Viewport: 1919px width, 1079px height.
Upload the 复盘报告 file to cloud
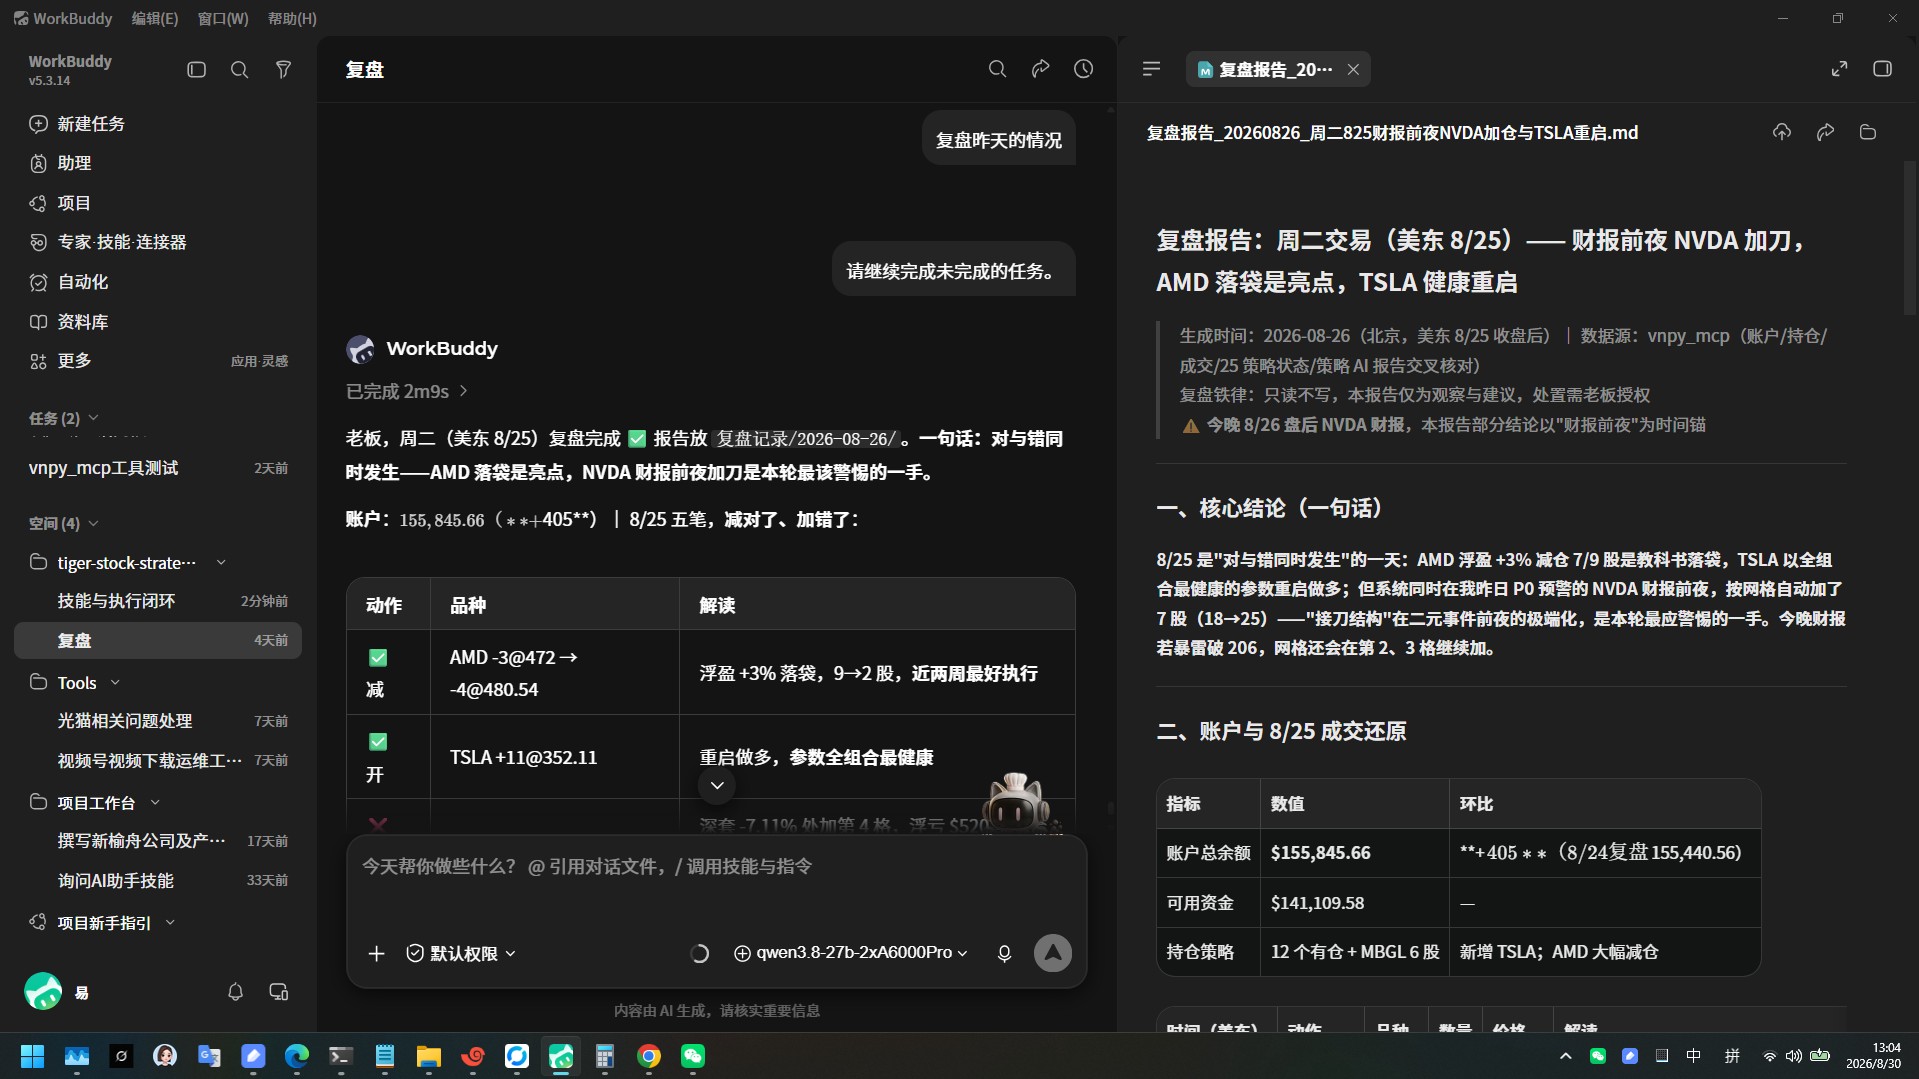[1782, 132]
